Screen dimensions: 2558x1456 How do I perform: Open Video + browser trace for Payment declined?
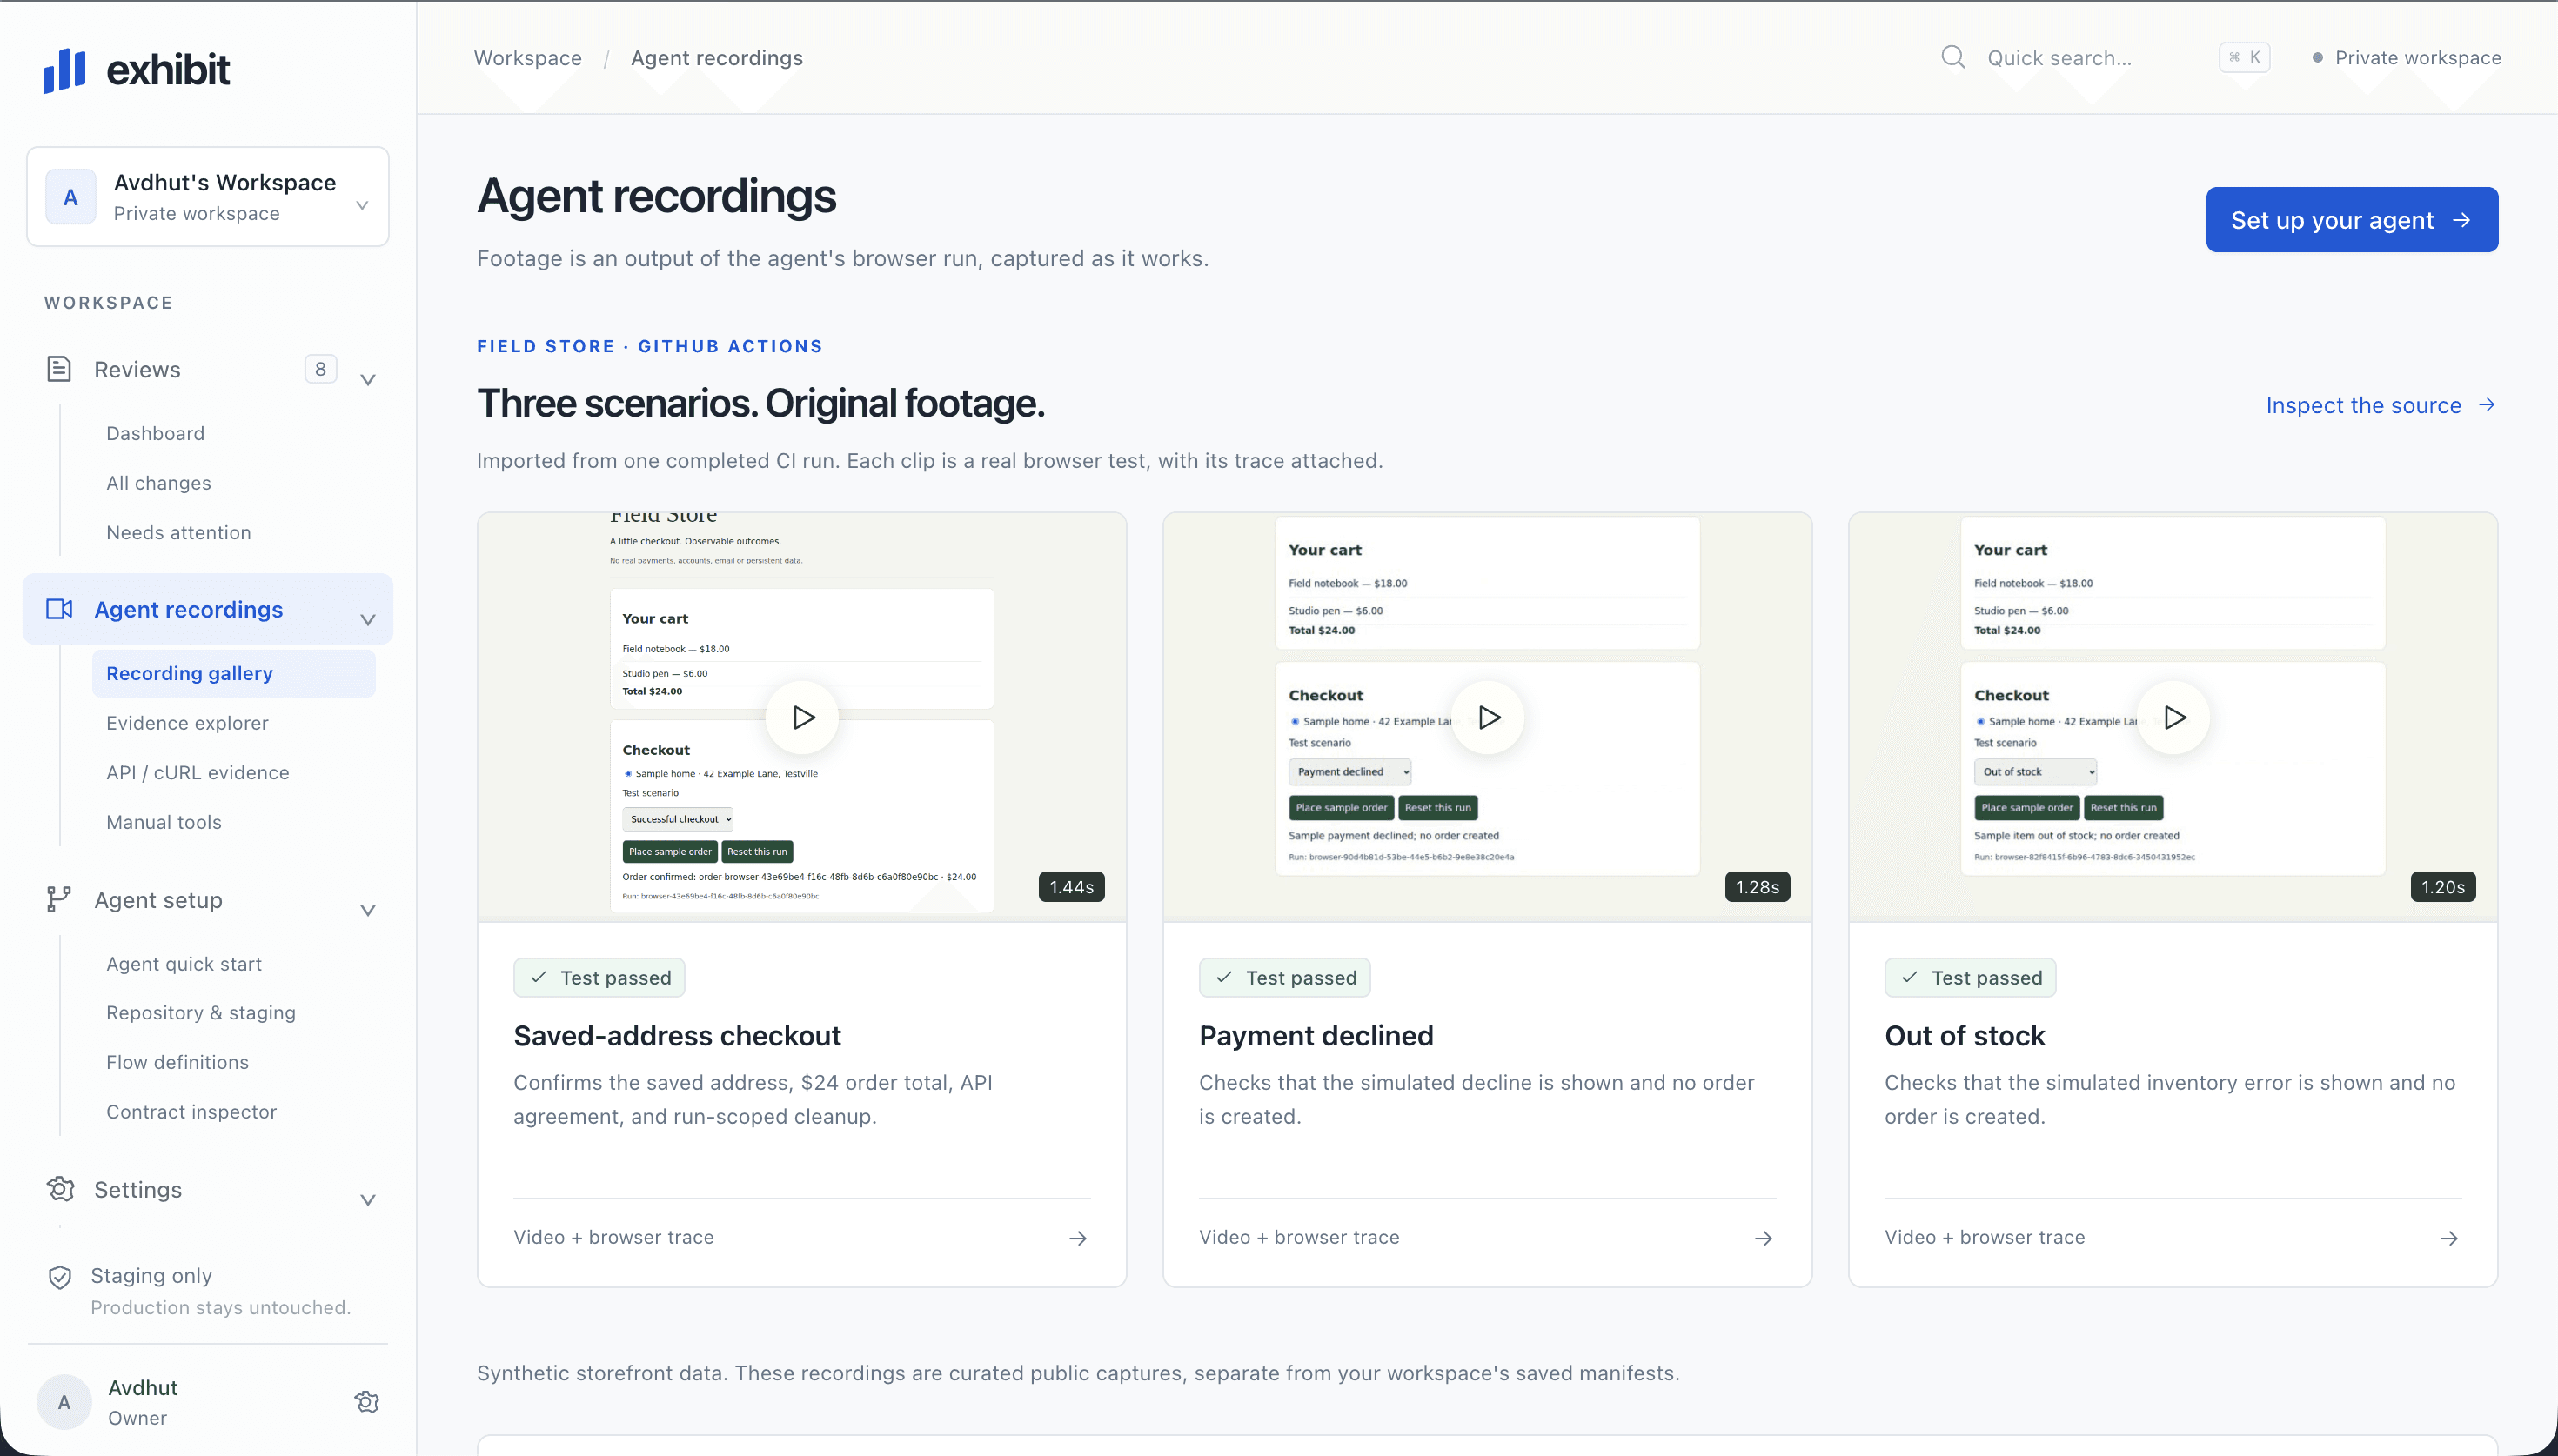pos(1488,1238)
